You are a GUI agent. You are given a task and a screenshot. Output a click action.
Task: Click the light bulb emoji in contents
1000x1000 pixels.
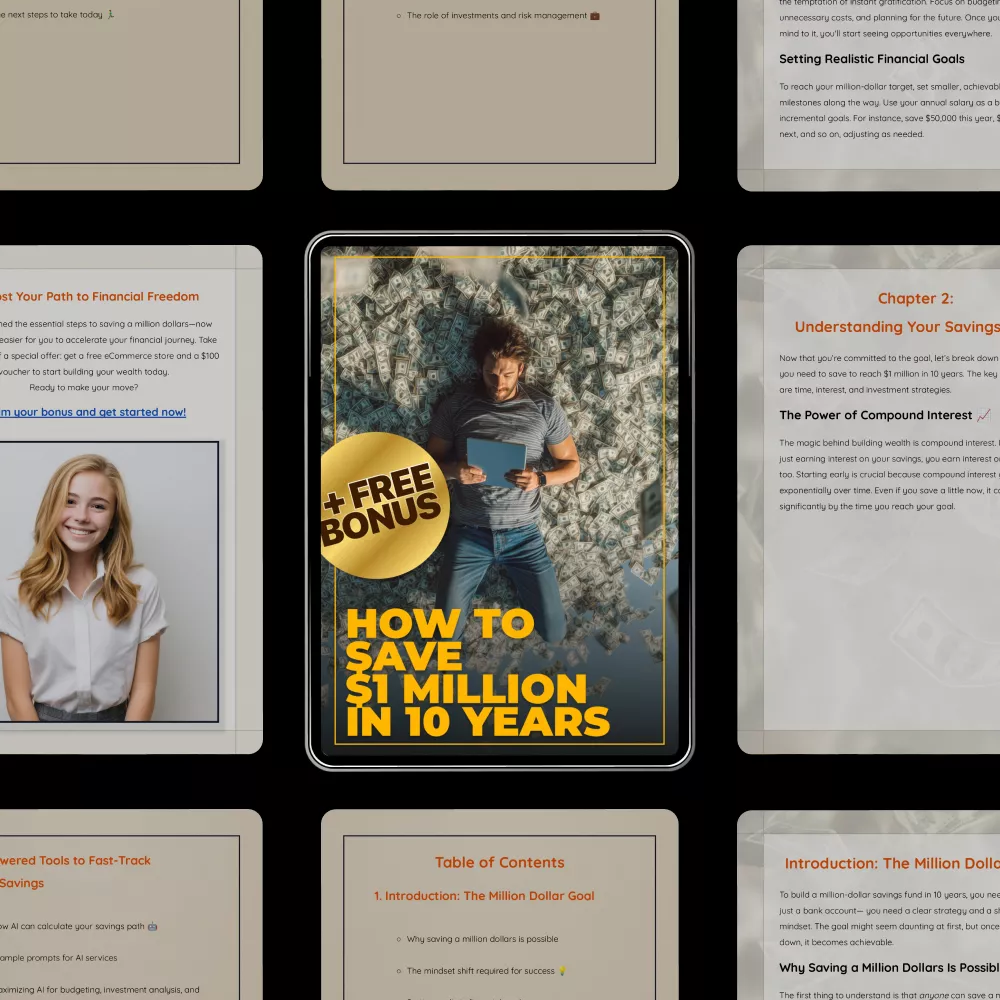(x=562, y=971)
